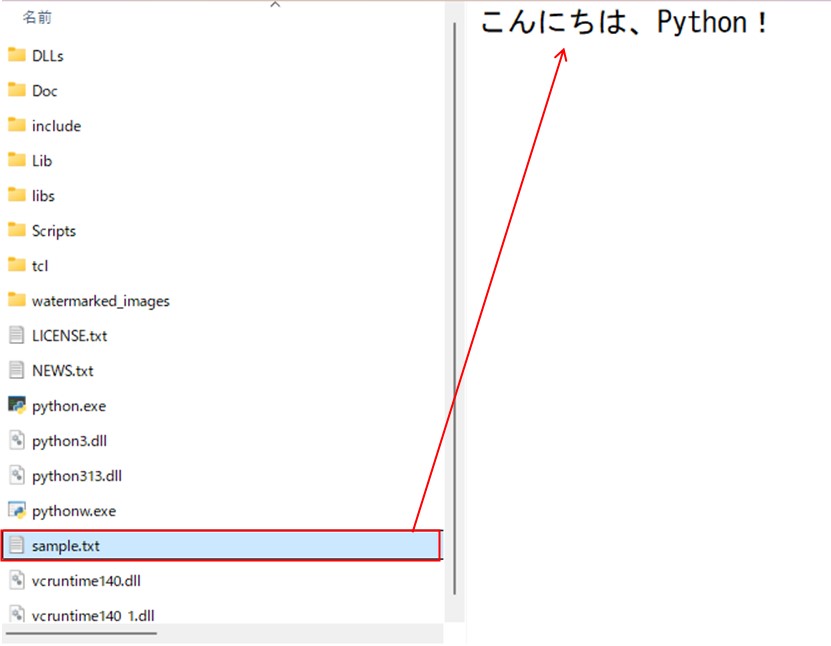Click the sort arrow above the column header
This screenshot has width=831, height=646.
pos(276,5)
